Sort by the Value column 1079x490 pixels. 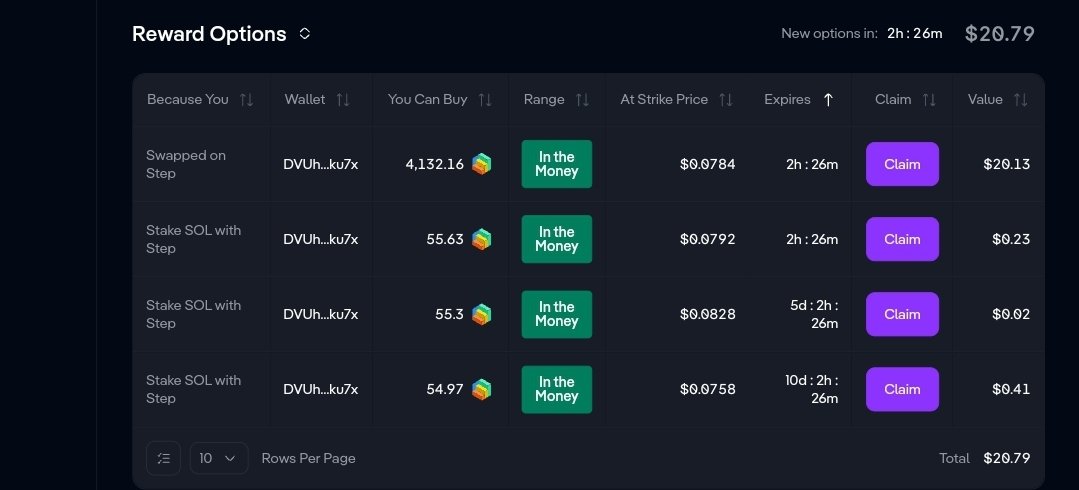coord(1021,100)
